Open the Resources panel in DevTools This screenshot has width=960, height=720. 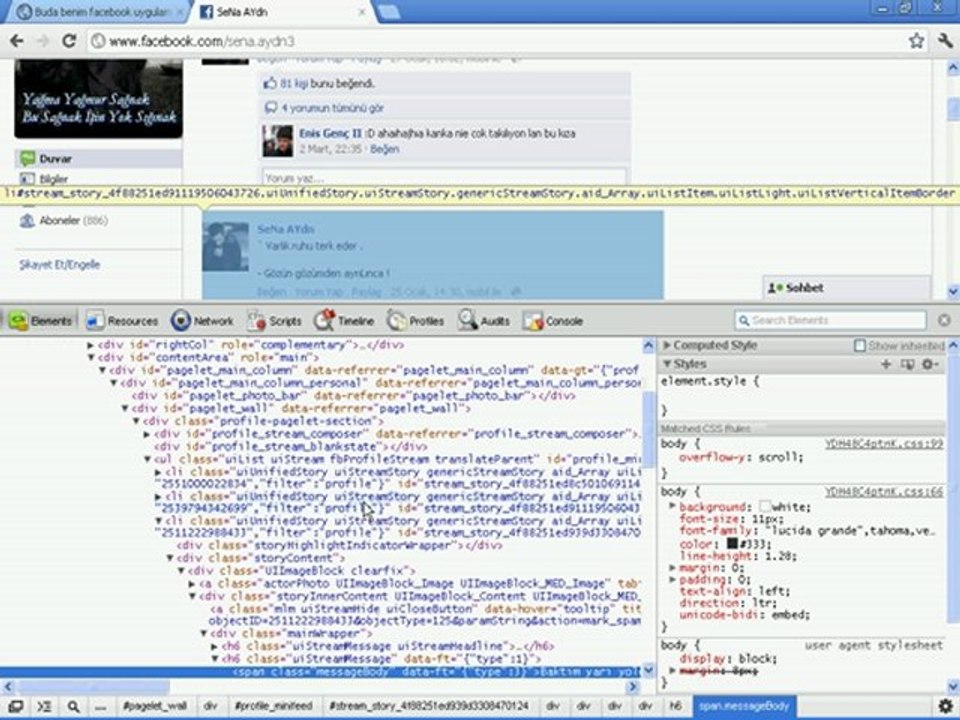122,321
